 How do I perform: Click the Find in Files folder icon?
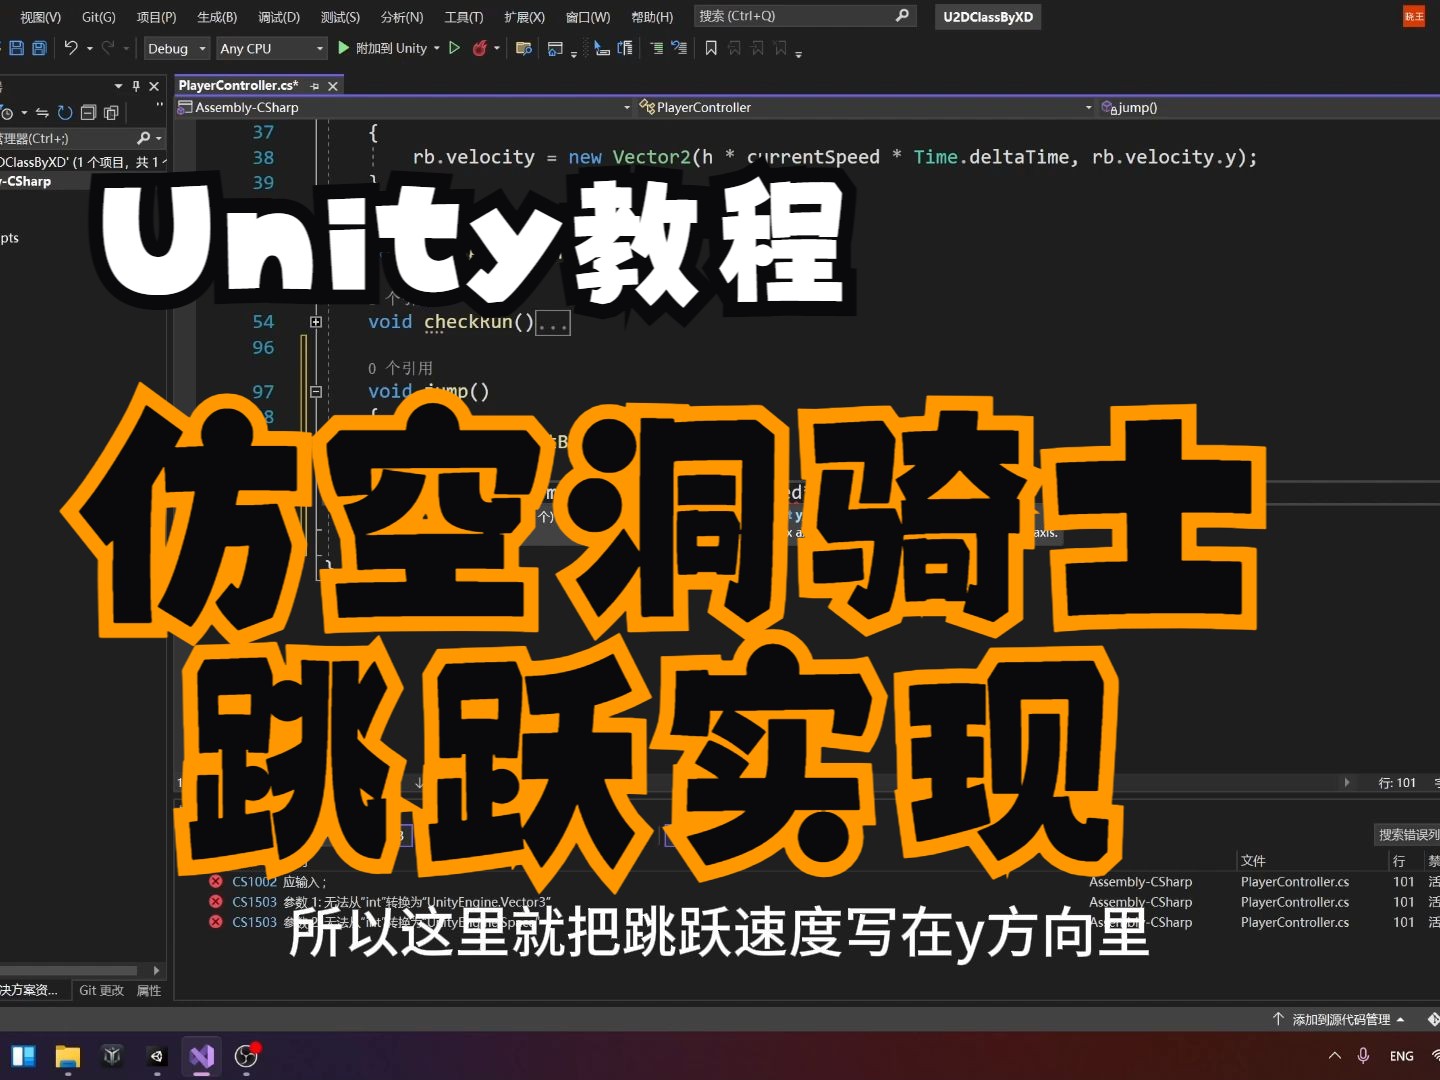pyautogui.click(x=523, y=48)
